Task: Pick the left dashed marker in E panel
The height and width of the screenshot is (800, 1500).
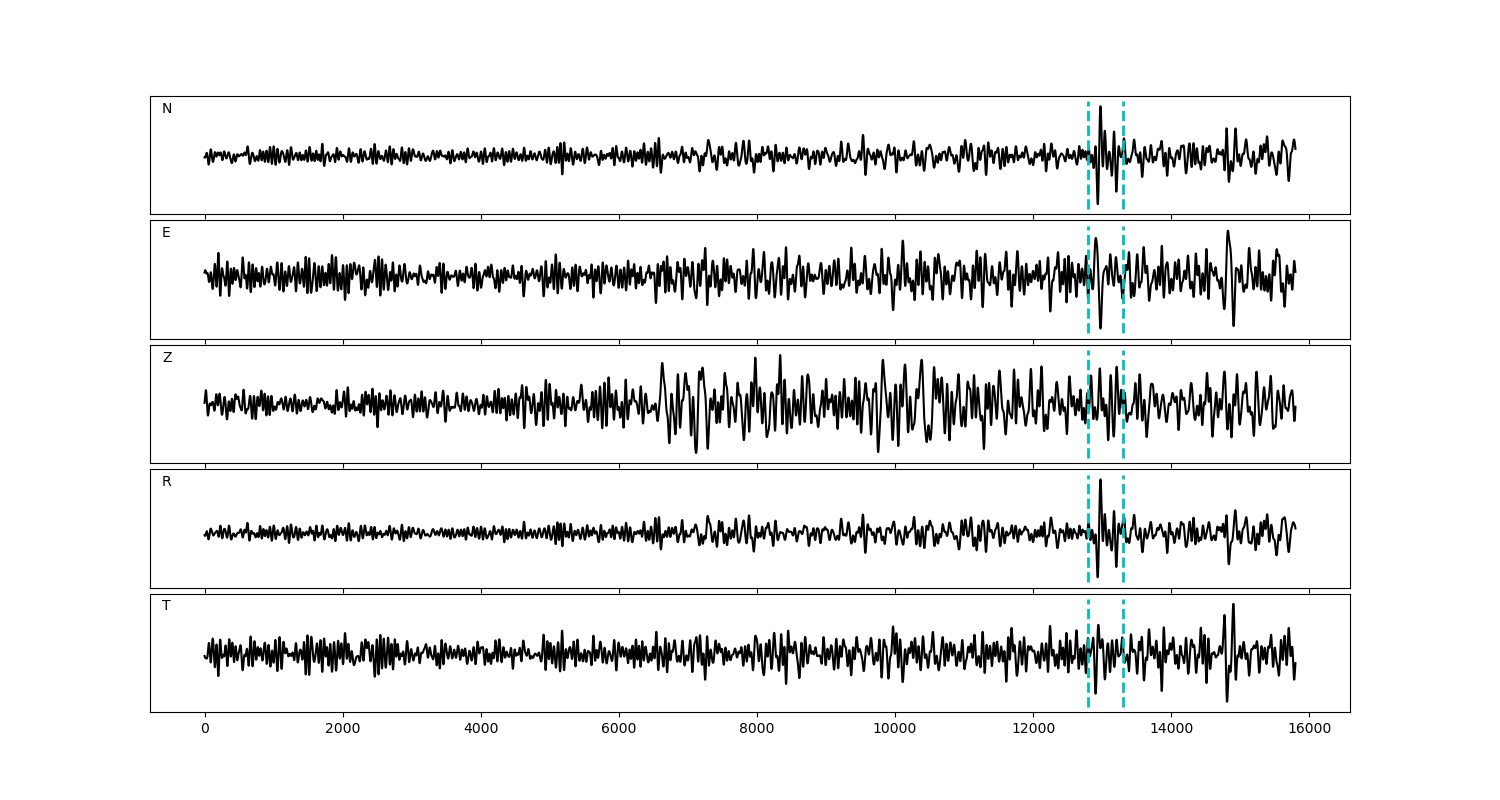Action: (x=1088, y=250)
